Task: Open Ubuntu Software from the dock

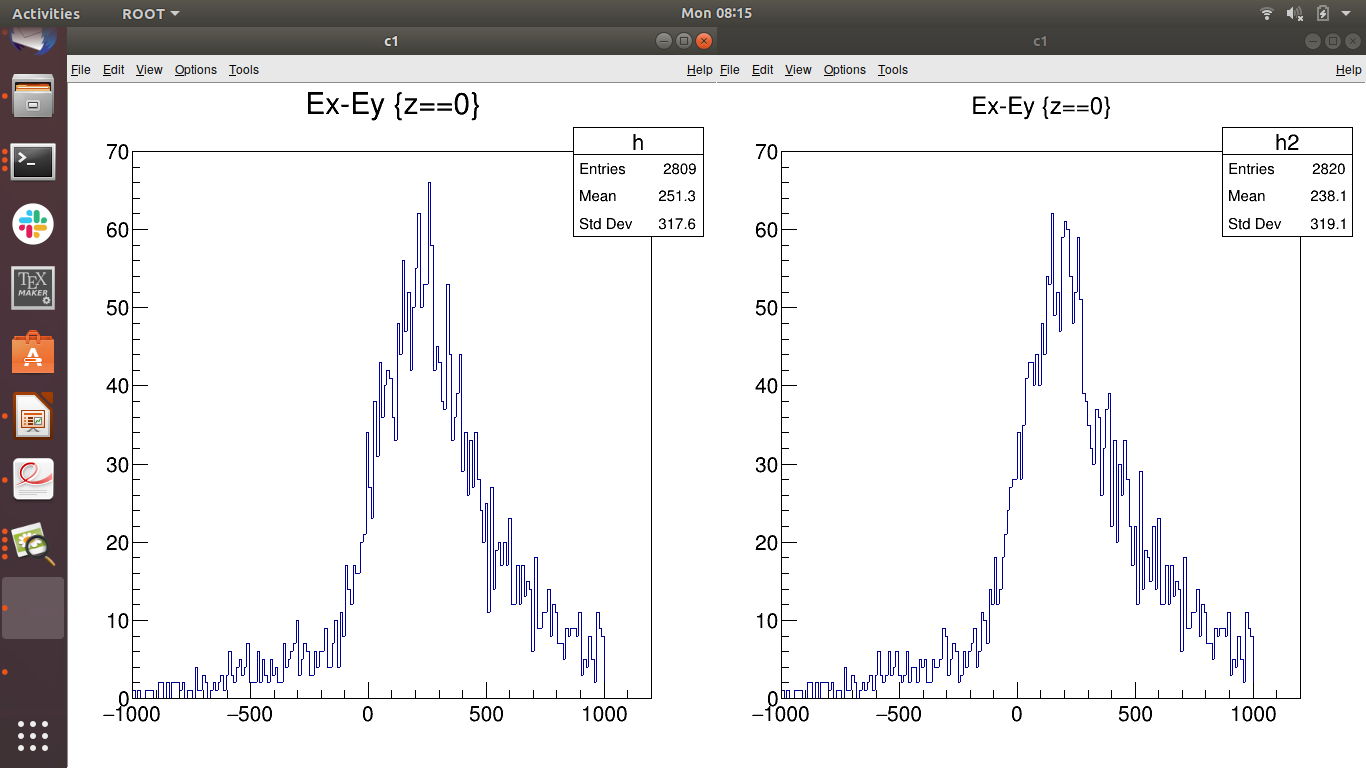Action: tap(33, 353)
